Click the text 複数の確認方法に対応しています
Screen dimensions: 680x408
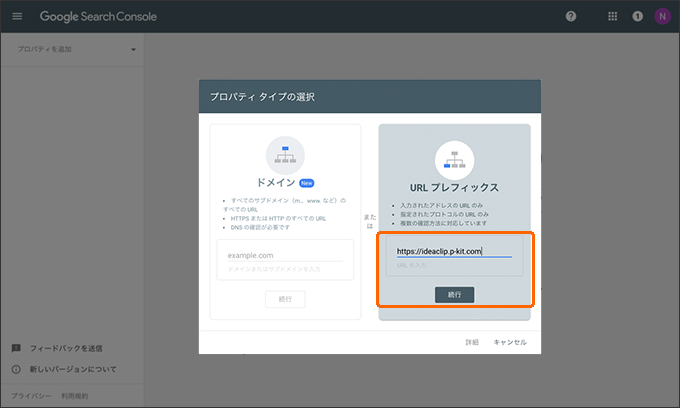coord(443,223)
